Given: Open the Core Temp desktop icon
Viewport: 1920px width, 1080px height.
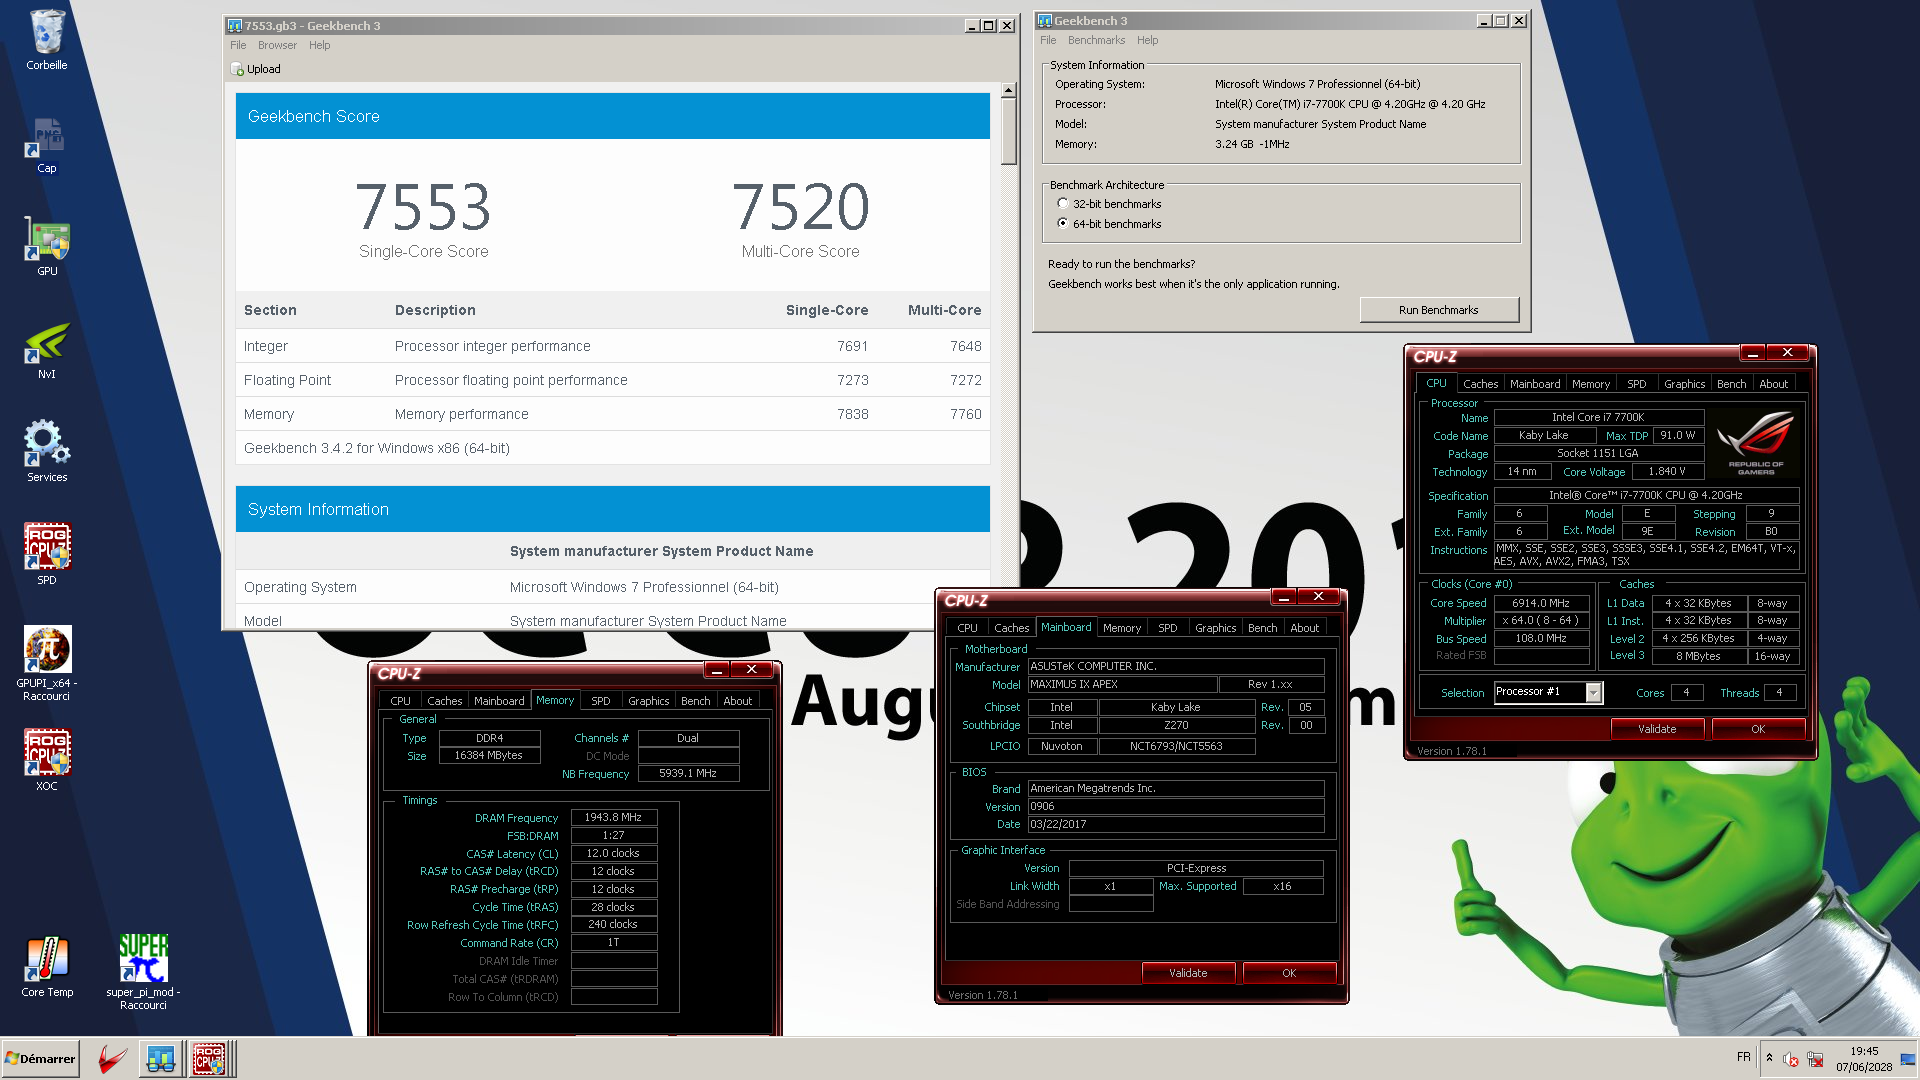Looking at the screenshot, I should click(x=47, y=959).
